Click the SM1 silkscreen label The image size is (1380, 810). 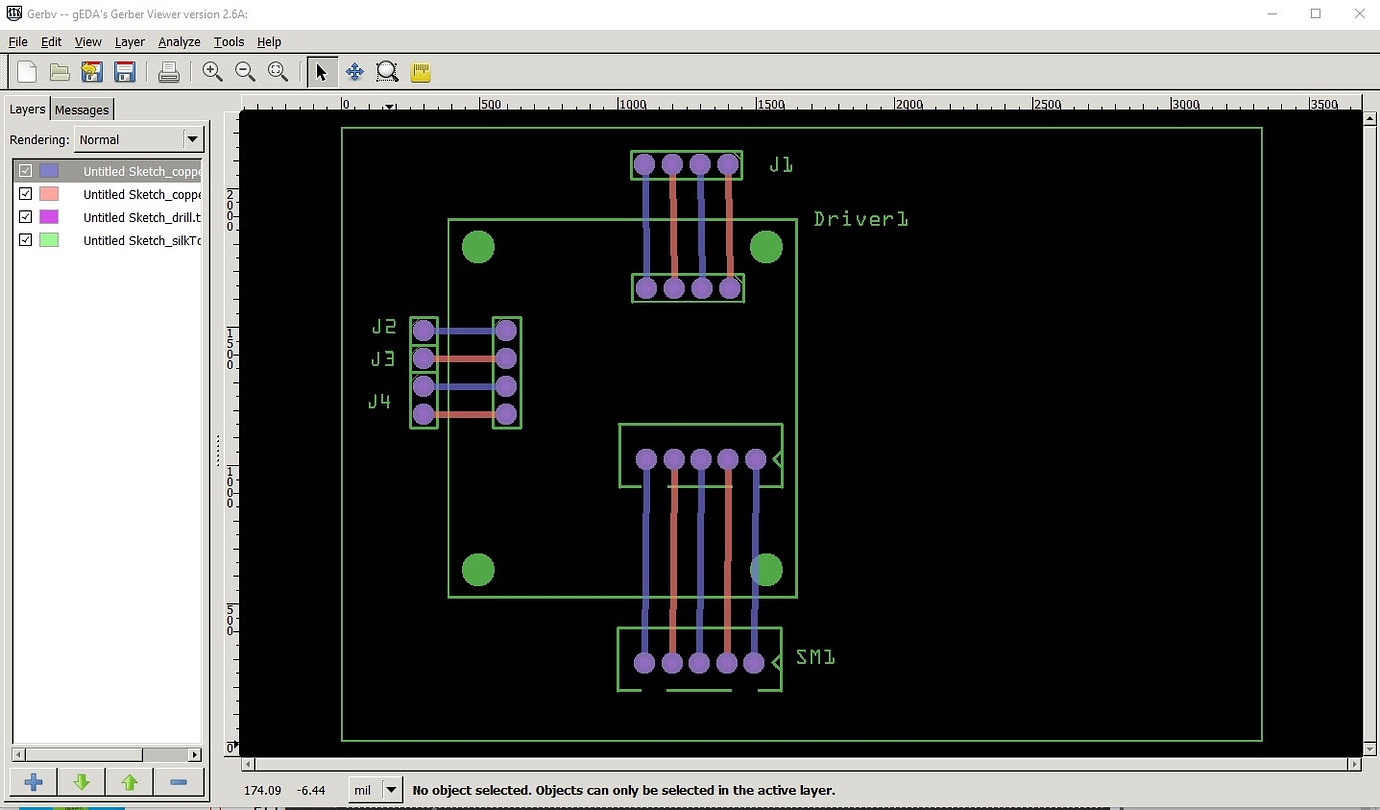tap(816, 657)
